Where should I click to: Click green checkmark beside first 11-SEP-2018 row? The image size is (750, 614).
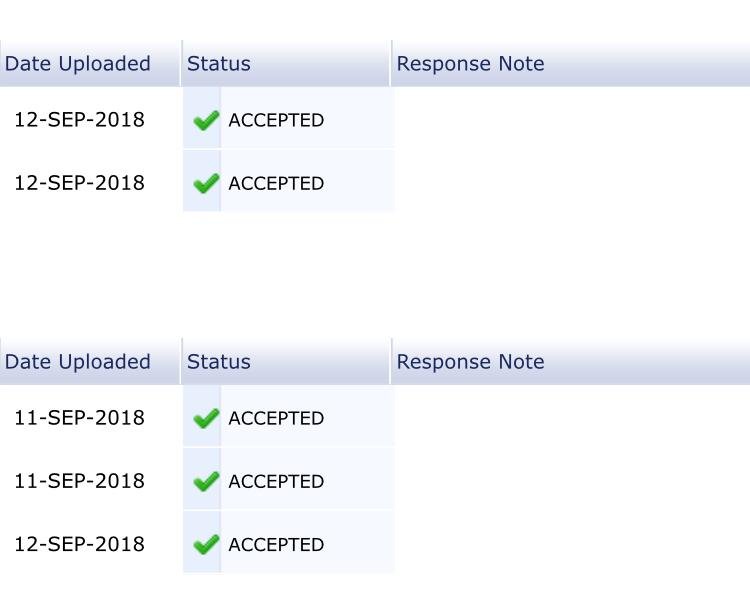(206, 418)
